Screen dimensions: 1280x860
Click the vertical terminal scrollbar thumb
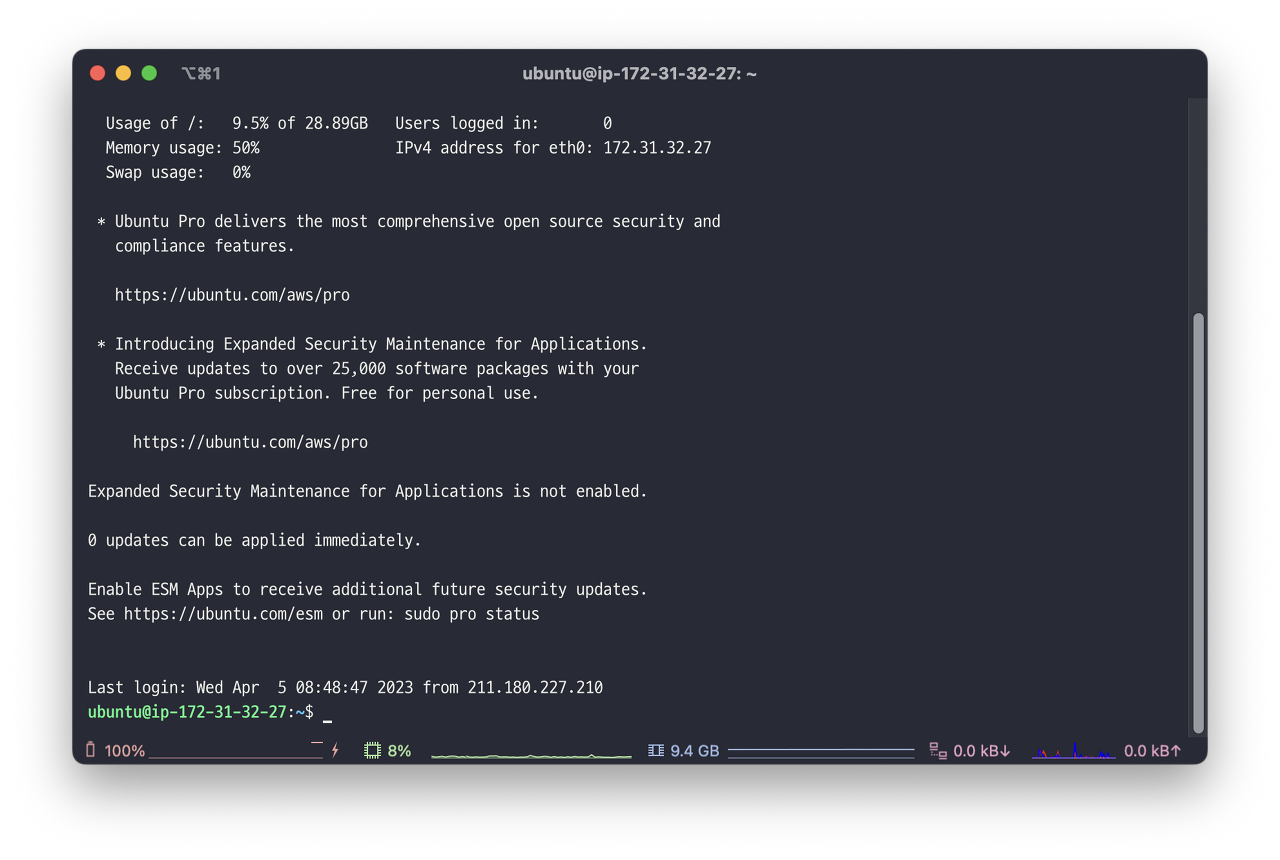1198,524
